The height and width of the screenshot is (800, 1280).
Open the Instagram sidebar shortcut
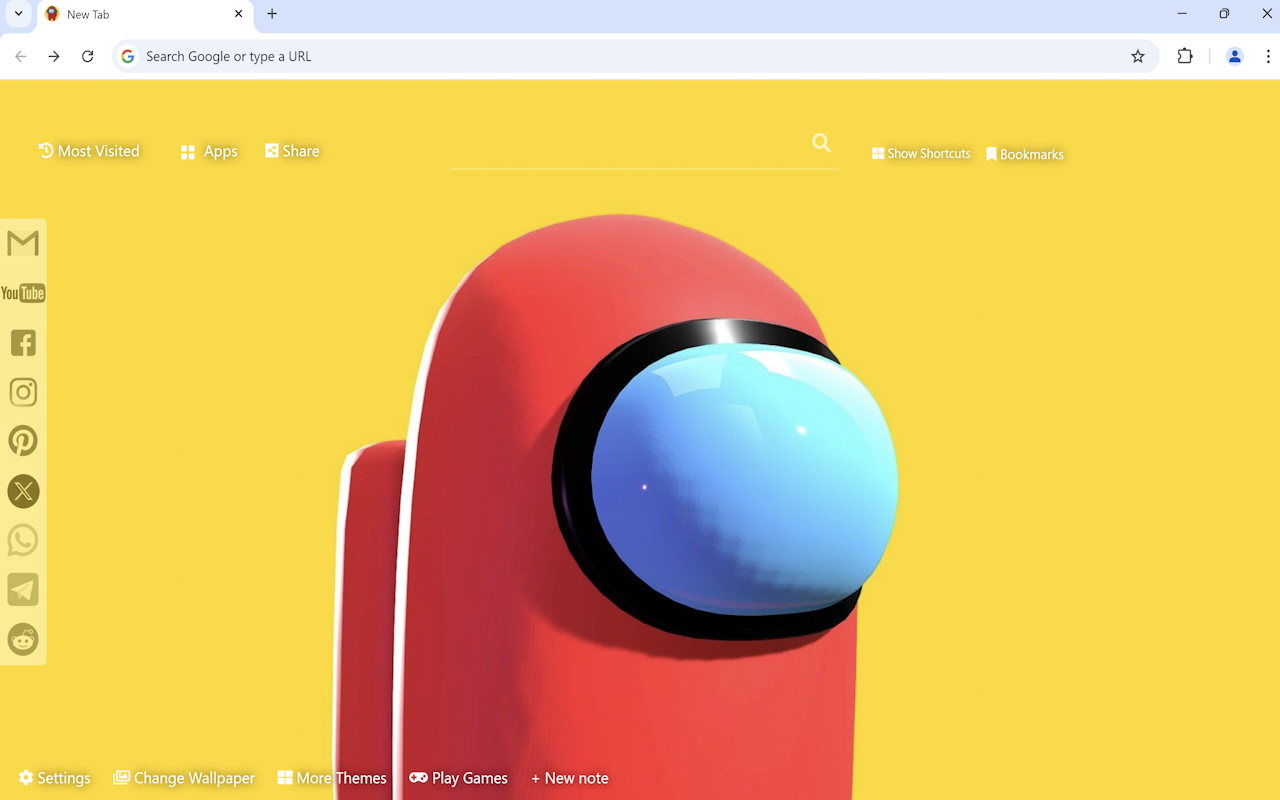tap(23, 392)
